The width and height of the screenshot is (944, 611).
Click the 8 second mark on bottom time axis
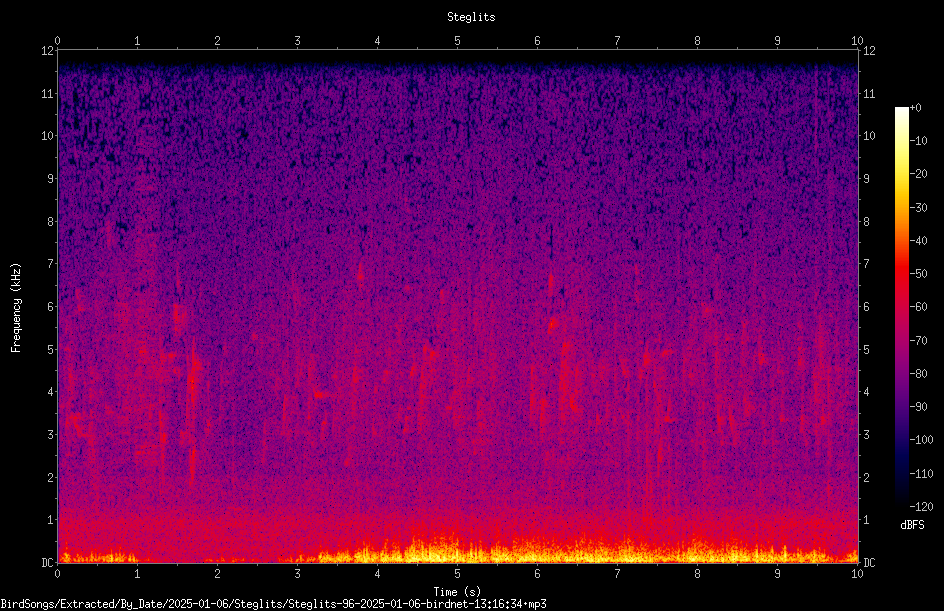697,574
